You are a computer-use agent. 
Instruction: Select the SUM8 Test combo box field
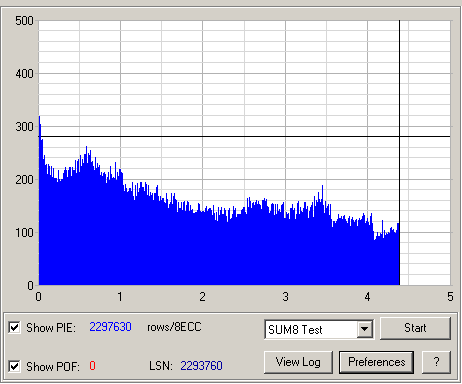[319, 329]
